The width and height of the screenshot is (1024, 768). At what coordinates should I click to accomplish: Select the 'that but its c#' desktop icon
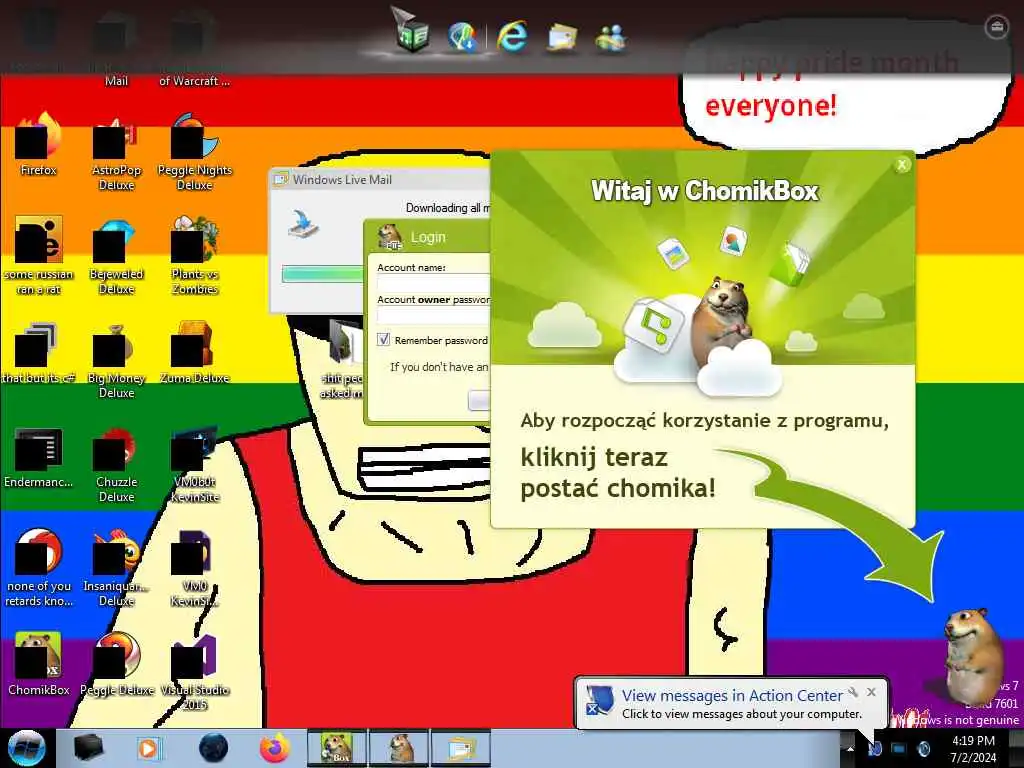39,353
